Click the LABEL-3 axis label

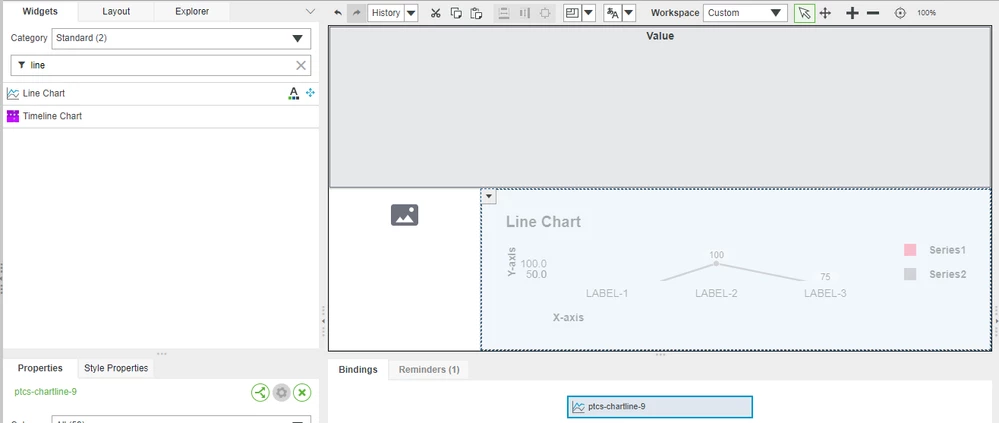coord(825,294)
